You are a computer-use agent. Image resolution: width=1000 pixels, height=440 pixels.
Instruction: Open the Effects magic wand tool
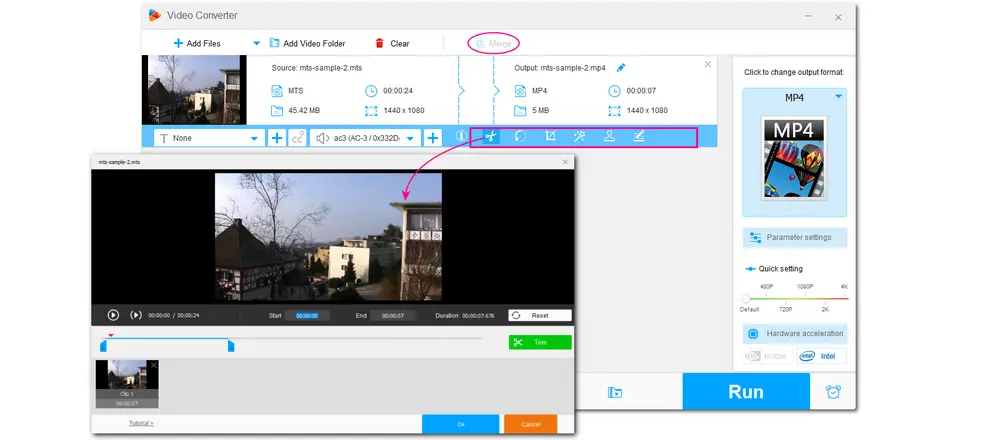(x=579, y=137)
